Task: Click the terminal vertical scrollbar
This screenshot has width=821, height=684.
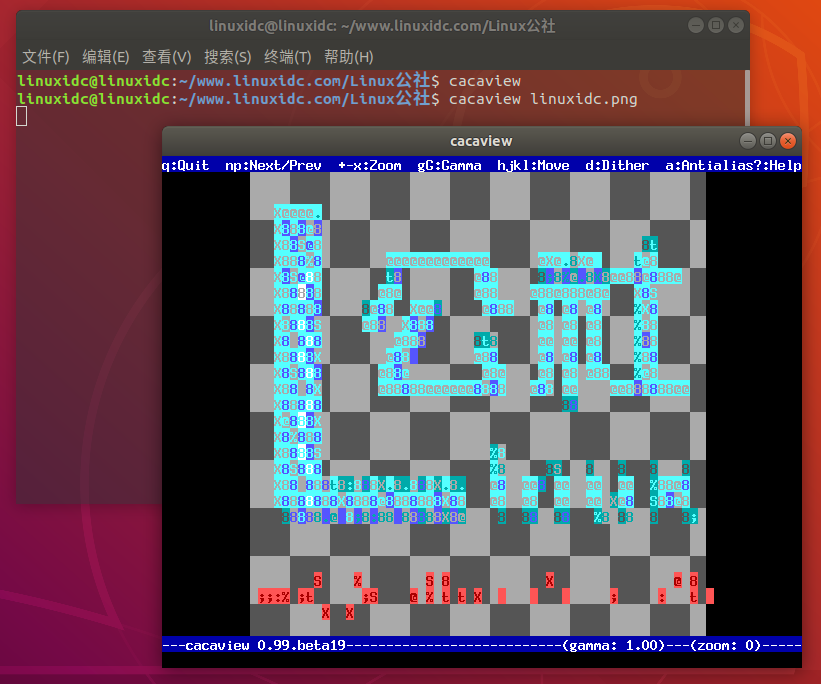Action: [747, 98]
